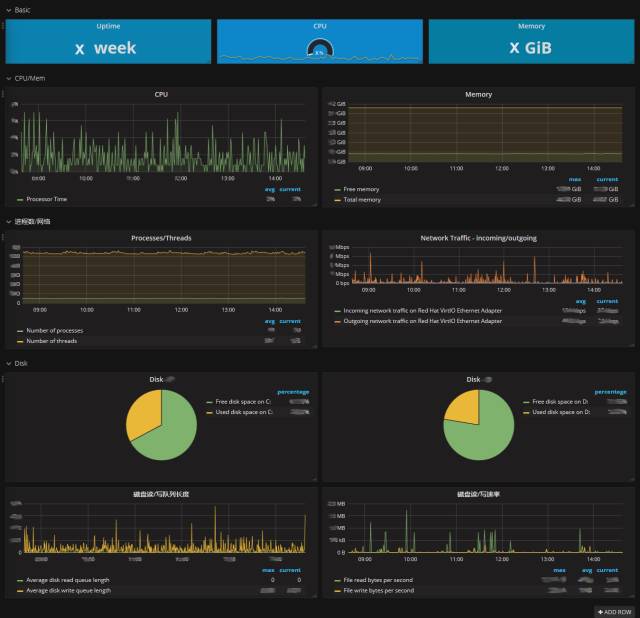Click Average disk write queue length swatch
This screenshot has height=618, width=640.
point(20,591)
